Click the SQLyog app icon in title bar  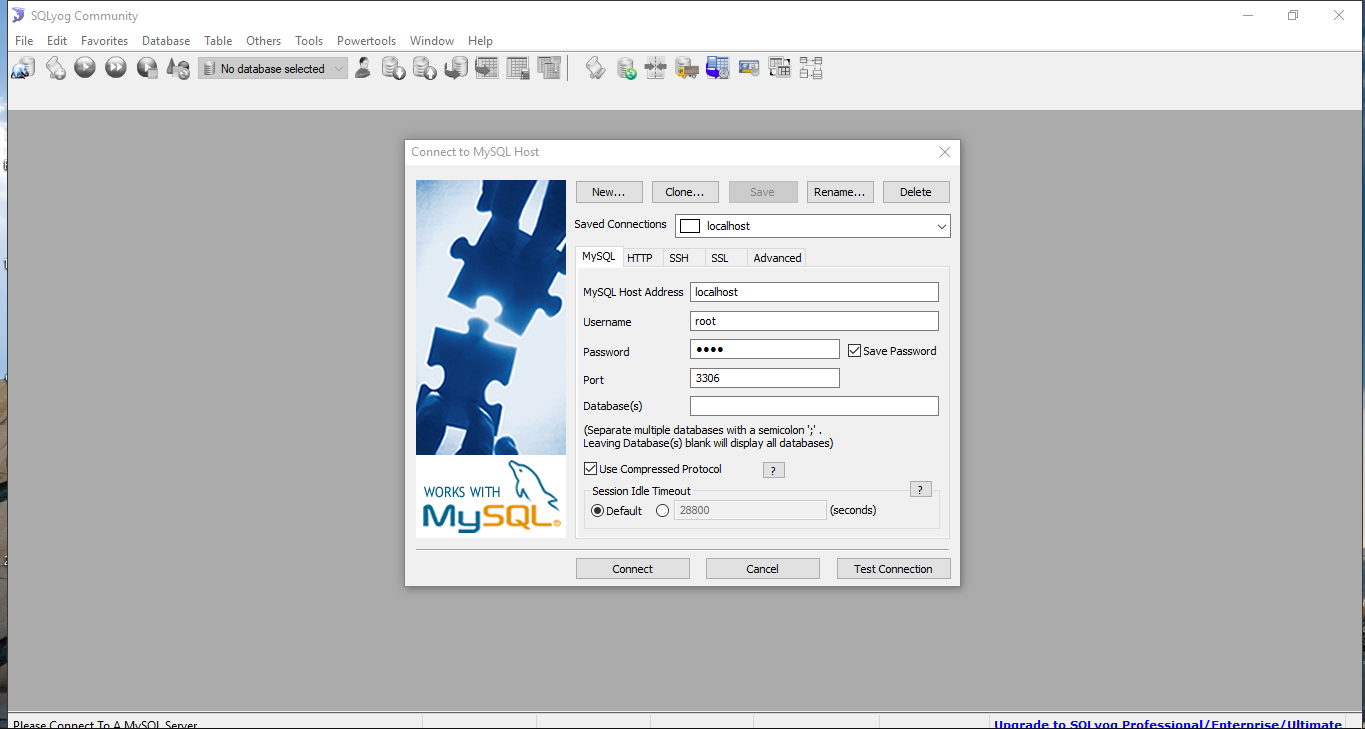point(19,15)
